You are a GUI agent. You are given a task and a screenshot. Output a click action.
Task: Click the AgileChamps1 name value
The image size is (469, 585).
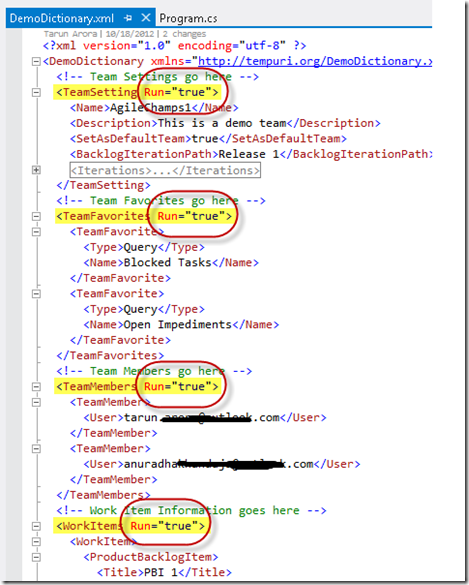(151, 108)
